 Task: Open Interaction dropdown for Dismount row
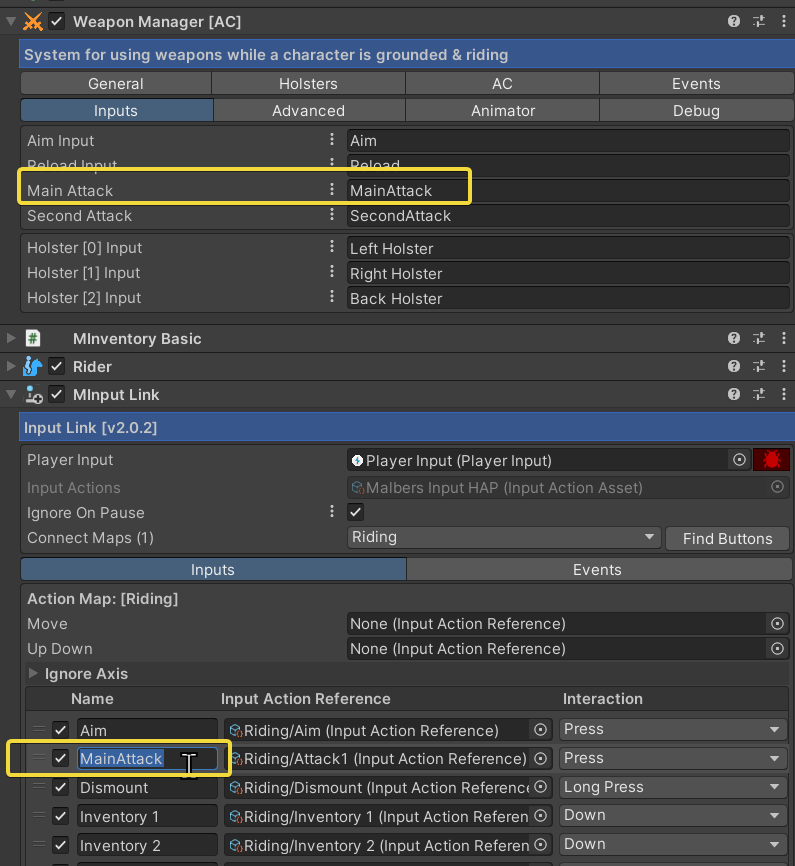pos(671,787)
